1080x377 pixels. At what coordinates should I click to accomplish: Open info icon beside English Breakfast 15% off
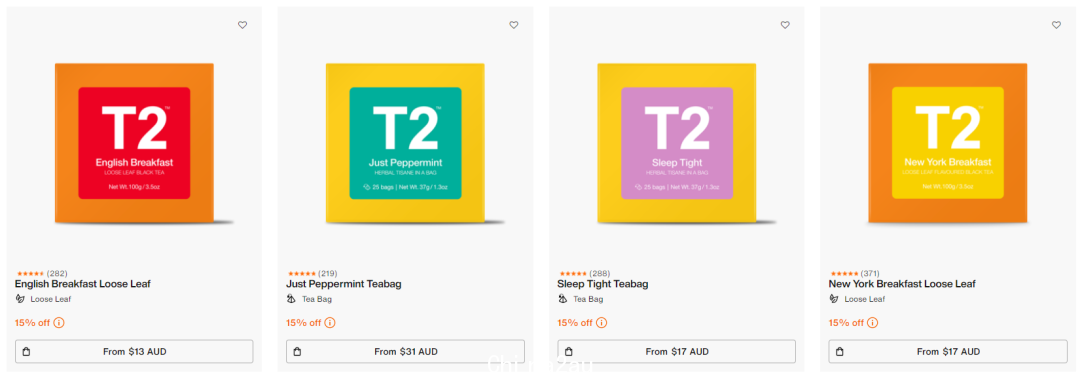point(59,323)
